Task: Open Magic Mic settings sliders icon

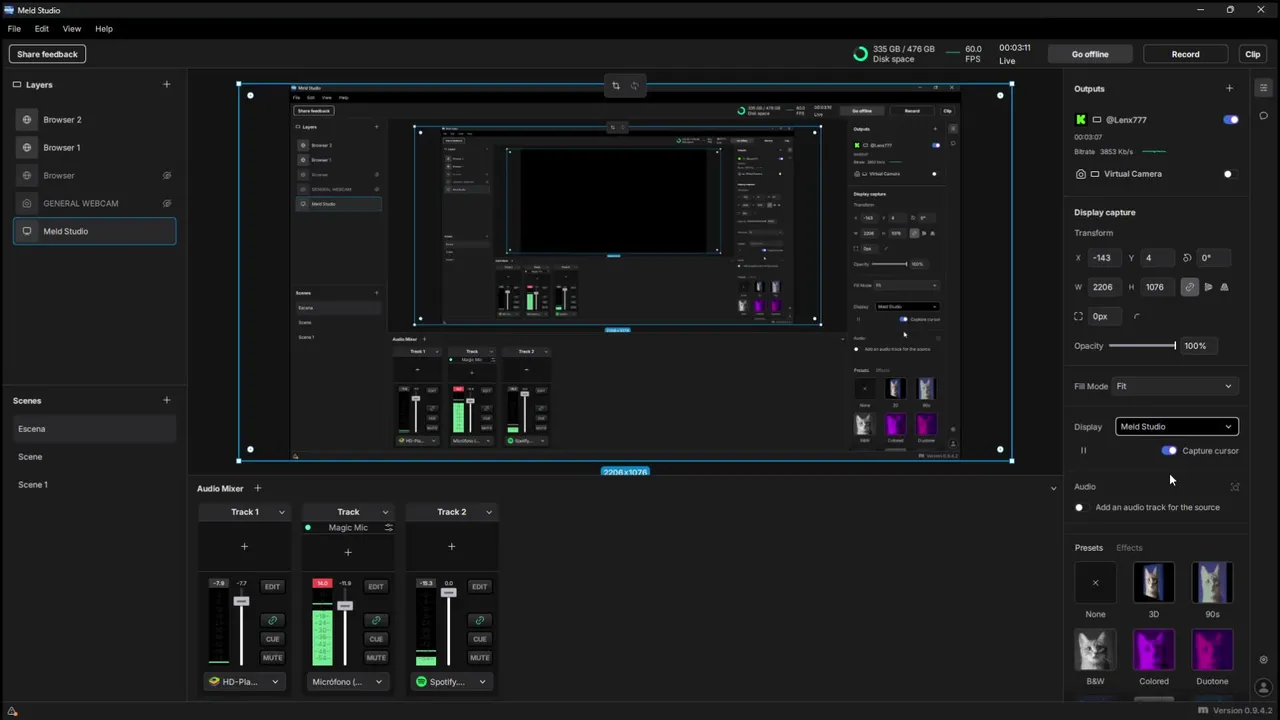Action: tap(388, 528)
